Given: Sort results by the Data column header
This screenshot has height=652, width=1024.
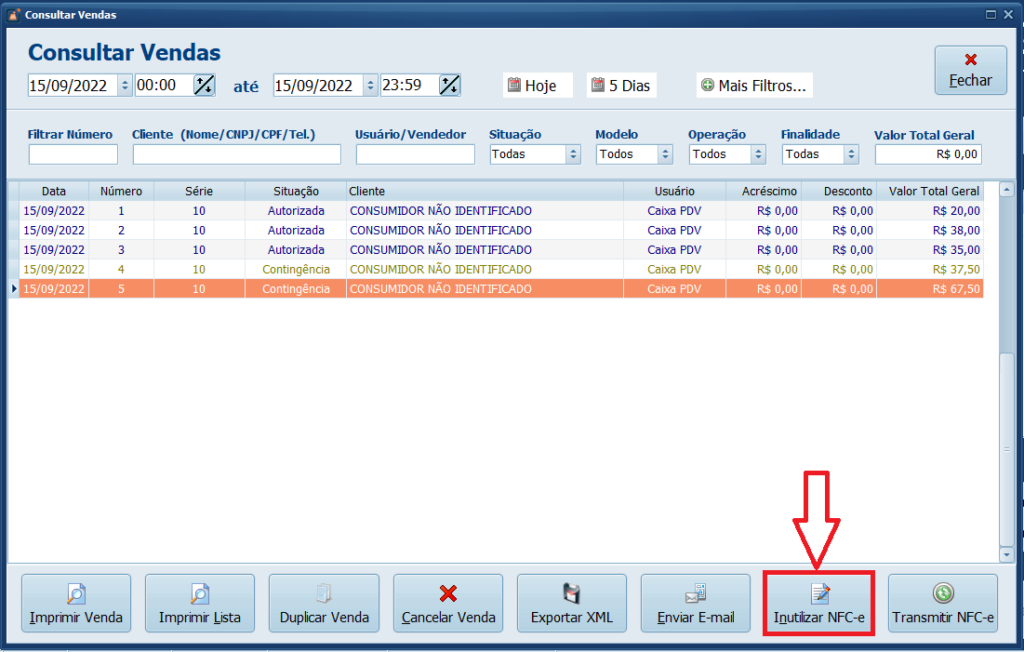Looking at the screenshot, I should 54,191.
